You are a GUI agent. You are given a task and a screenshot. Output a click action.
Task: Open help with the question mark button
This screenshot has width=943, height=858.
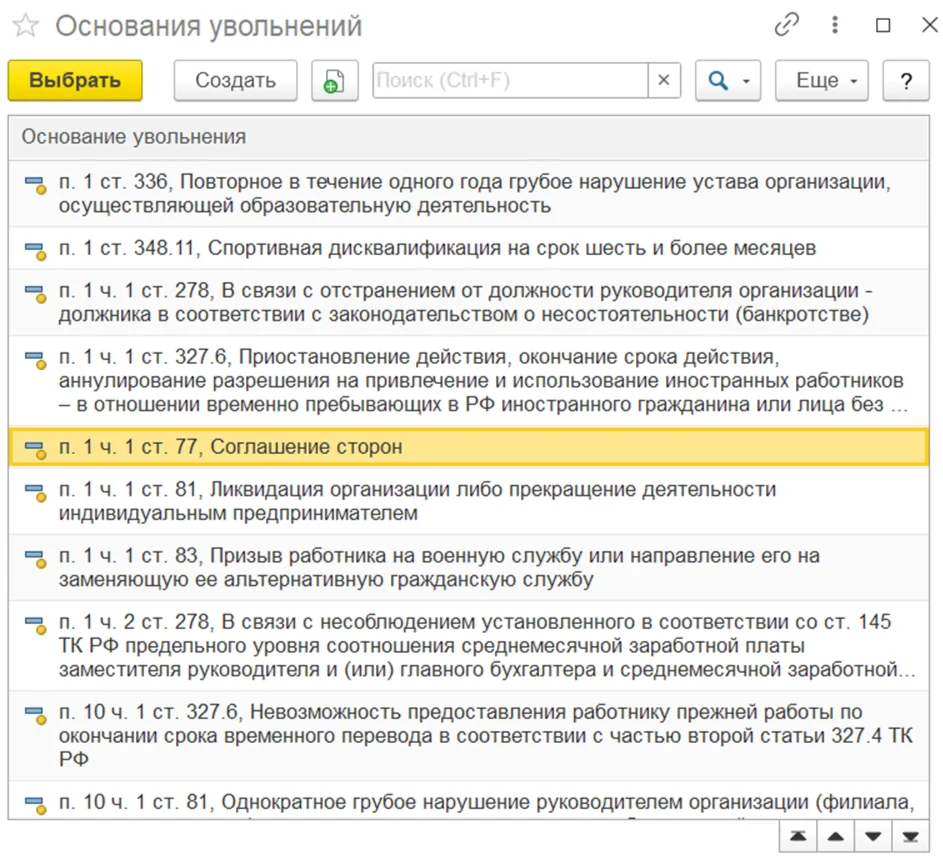[906, 80]
